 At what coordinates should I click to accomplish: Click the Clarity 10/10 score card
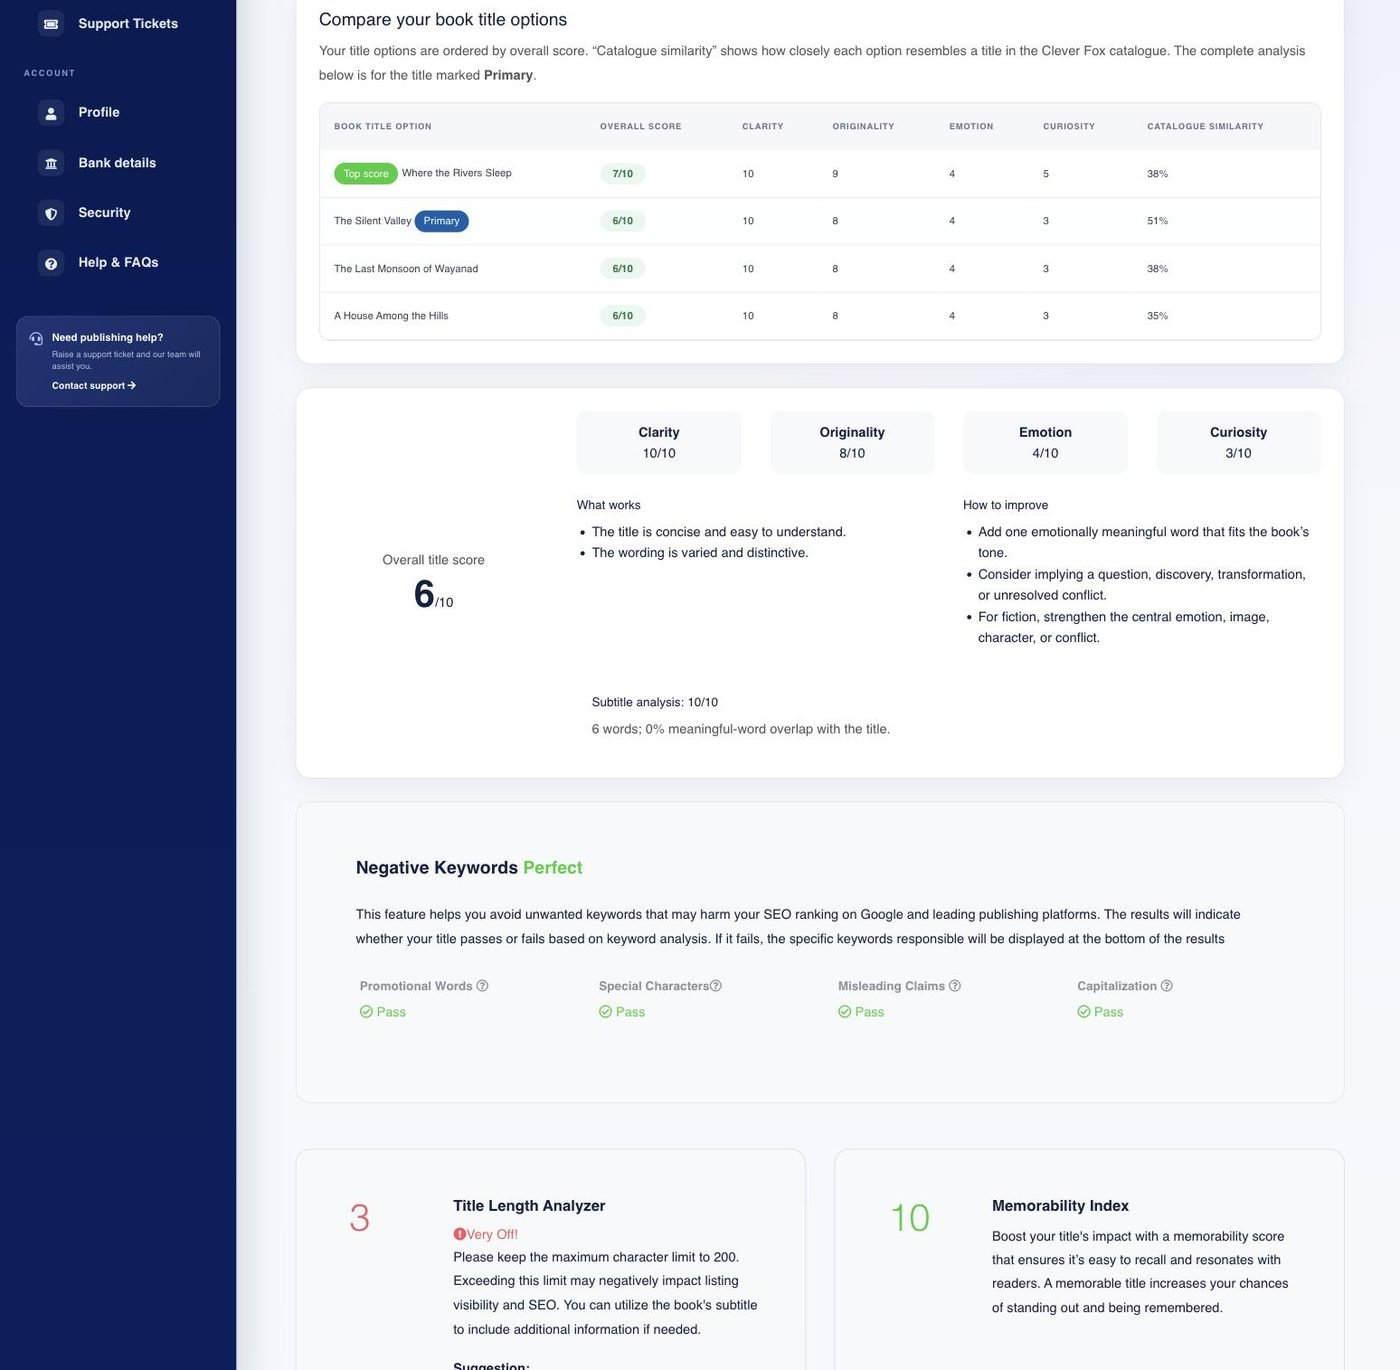659,442
